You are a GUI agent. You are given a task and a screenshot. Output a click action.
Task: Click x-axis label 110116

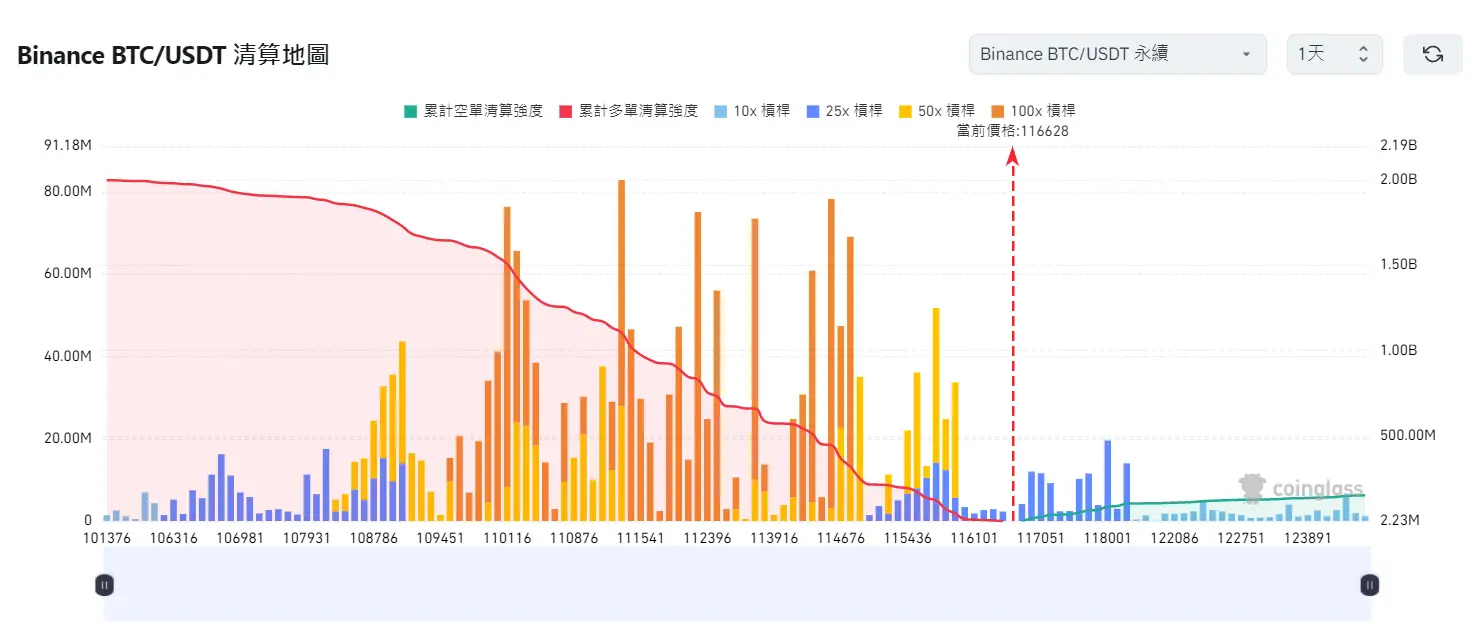pyautogui.click(x=507, y=538)
